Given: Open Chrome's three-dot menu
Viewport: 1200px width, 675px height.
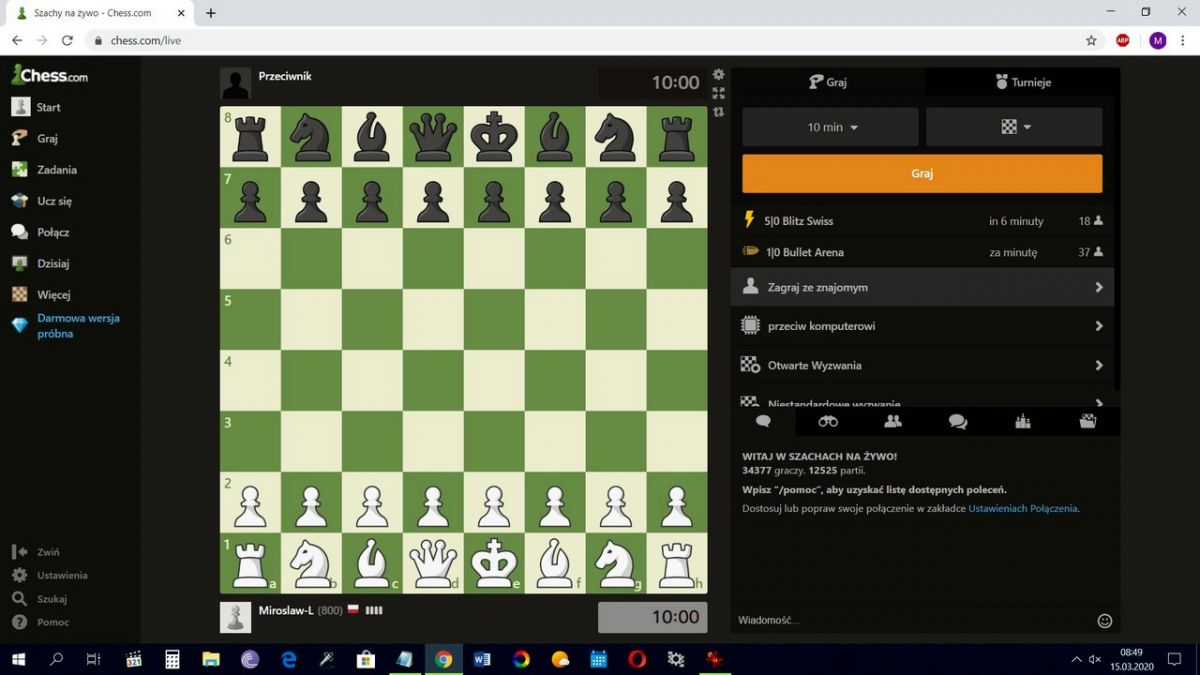Looking at the screenshot, I should click(x=1183, y=40).
